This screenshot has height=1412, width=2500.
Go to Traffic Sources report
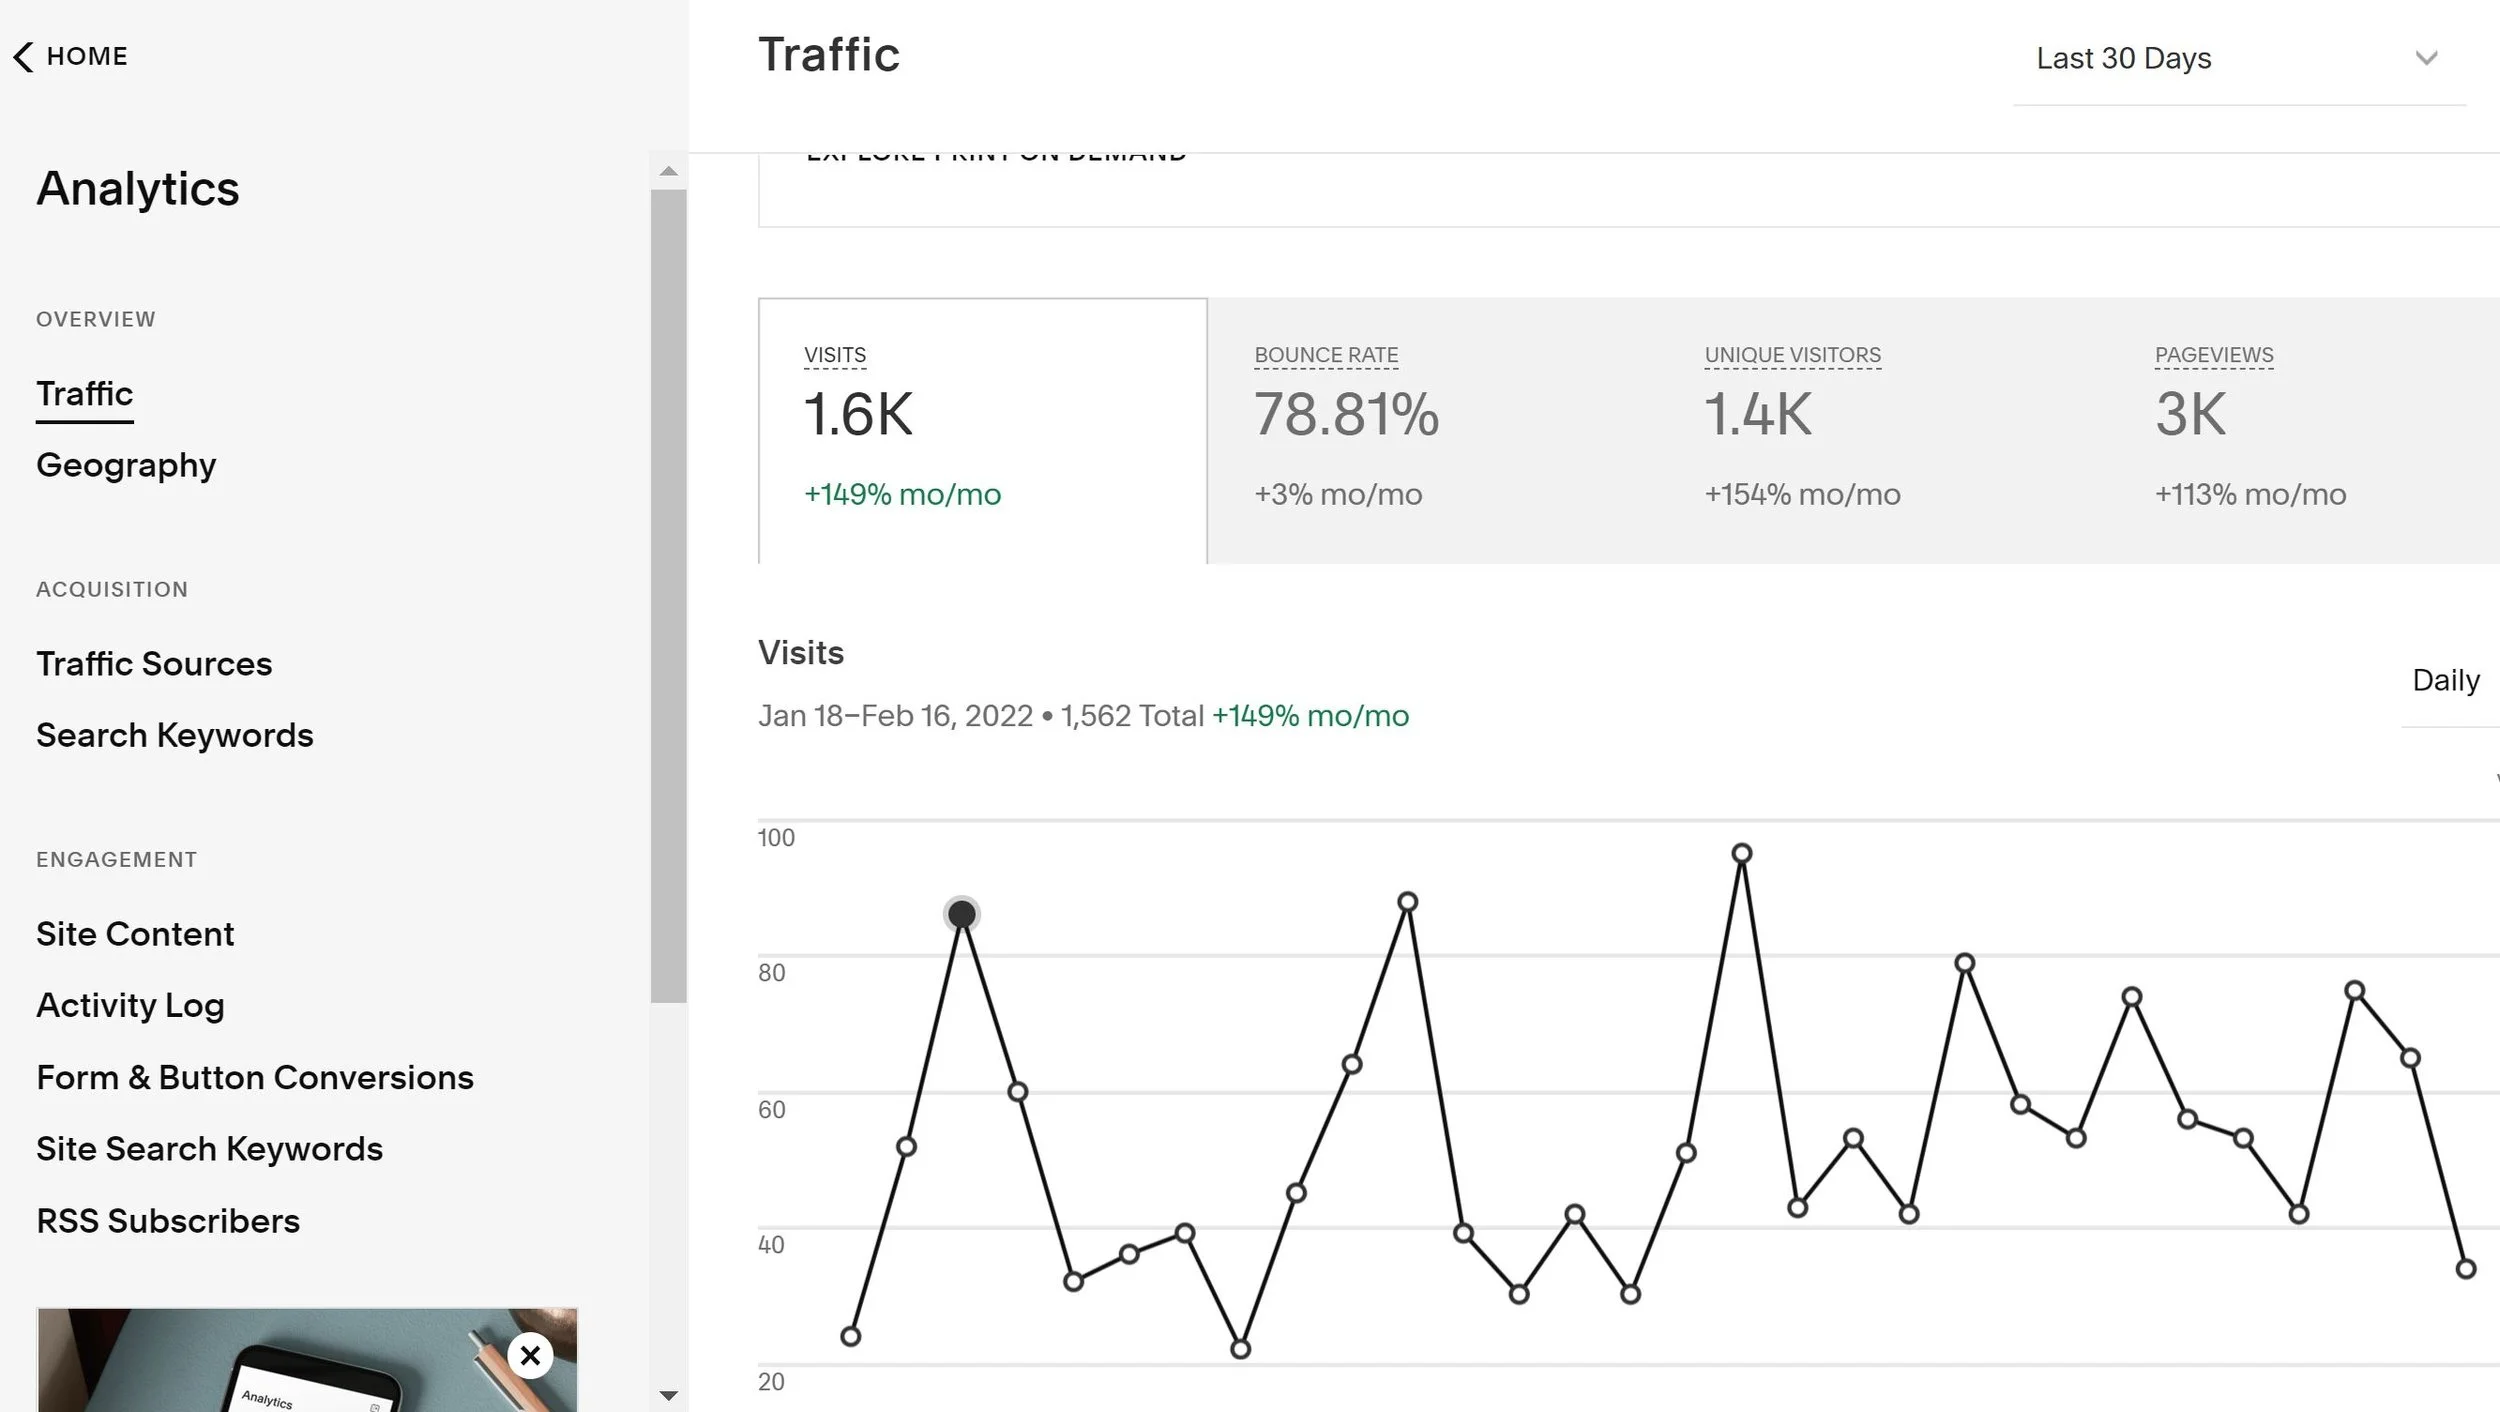tap(154, 664)
